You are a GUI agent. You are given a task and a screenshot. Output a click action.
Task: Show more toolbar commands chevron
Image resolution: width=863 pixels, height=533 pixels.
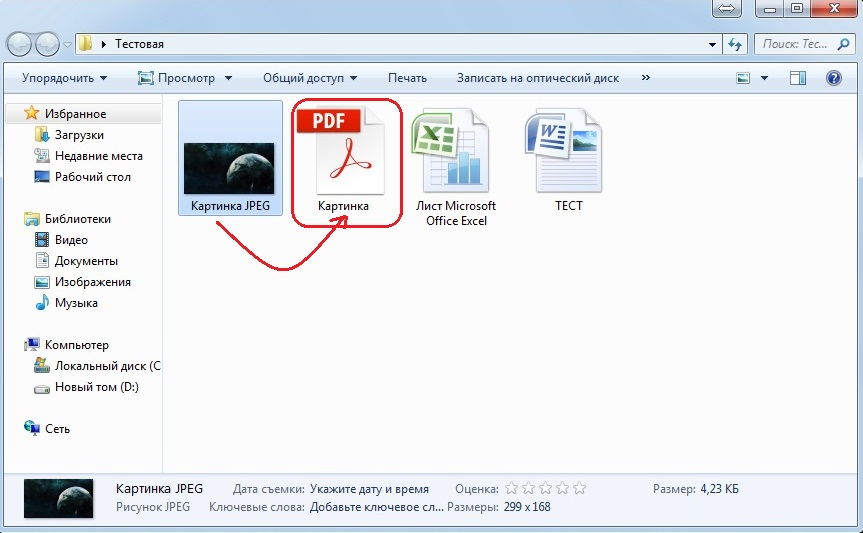tap(646, 78)
